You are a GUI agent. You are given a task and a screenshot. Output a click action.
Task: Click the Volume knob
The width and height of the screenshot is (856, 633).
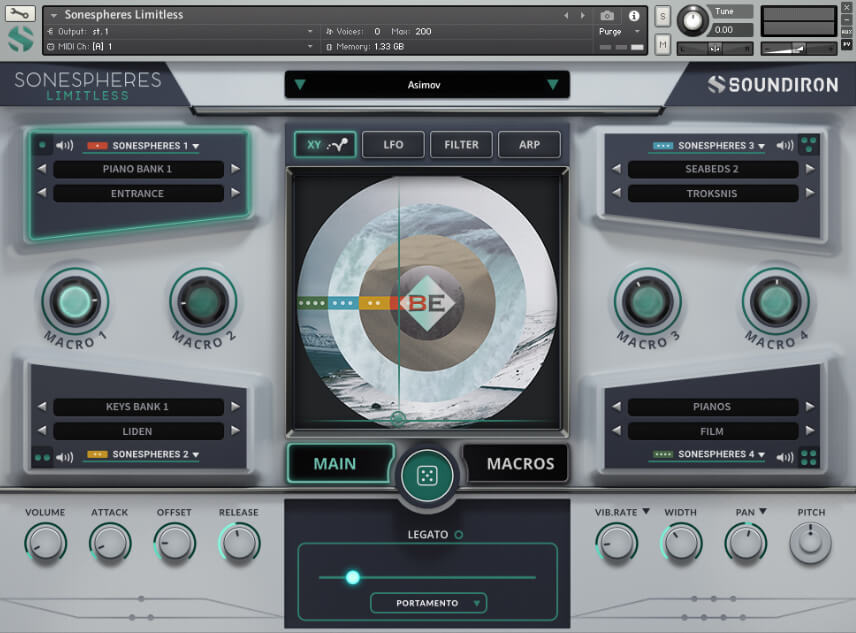coord(45,544)
